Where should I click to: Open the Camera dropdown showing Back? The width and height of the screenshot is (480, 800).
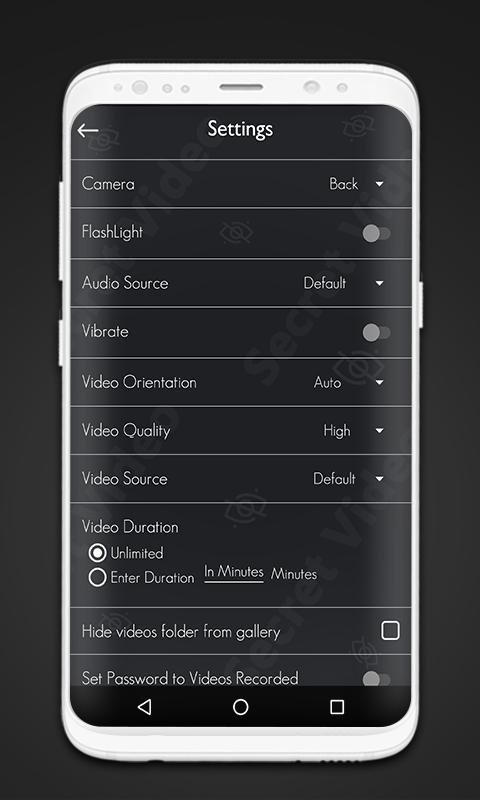tap(357, 184)
